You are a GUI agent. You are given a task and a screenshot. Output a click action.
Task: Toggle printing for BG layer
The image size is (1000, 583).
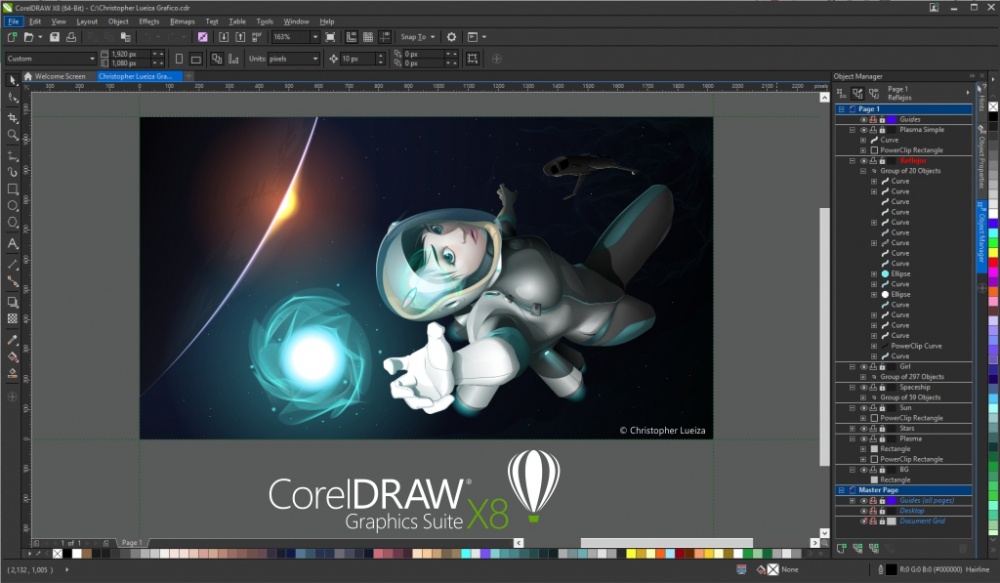point(873,469)
